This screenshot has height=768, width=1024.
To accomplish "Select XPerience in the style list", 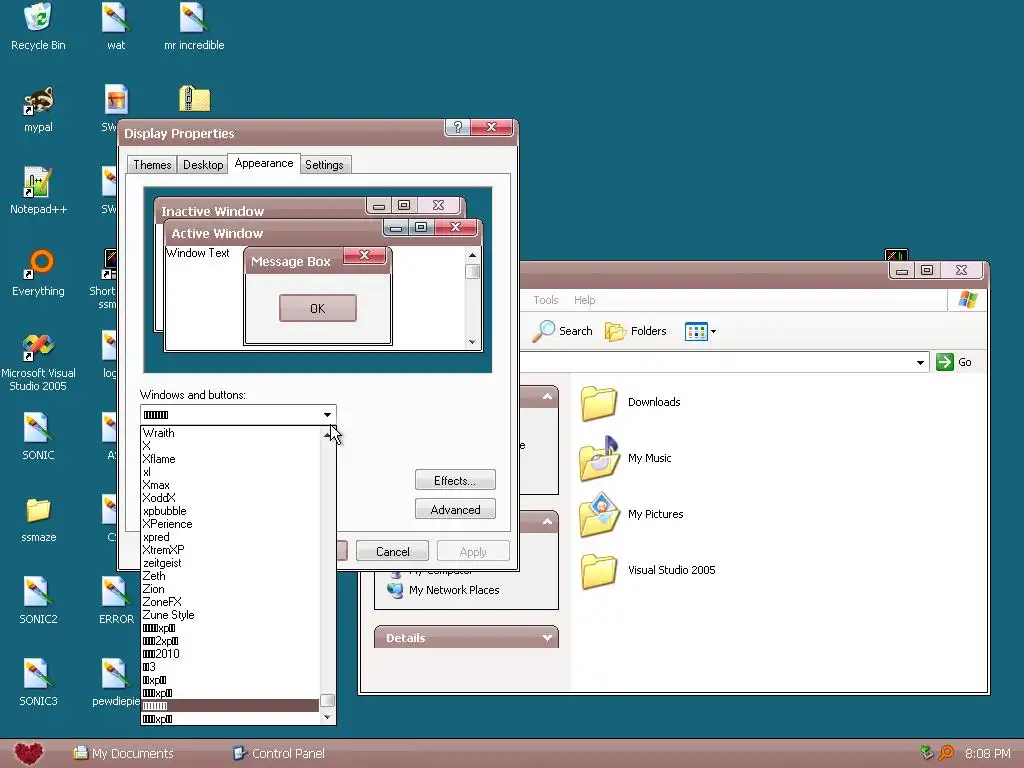I will [230, 524].
